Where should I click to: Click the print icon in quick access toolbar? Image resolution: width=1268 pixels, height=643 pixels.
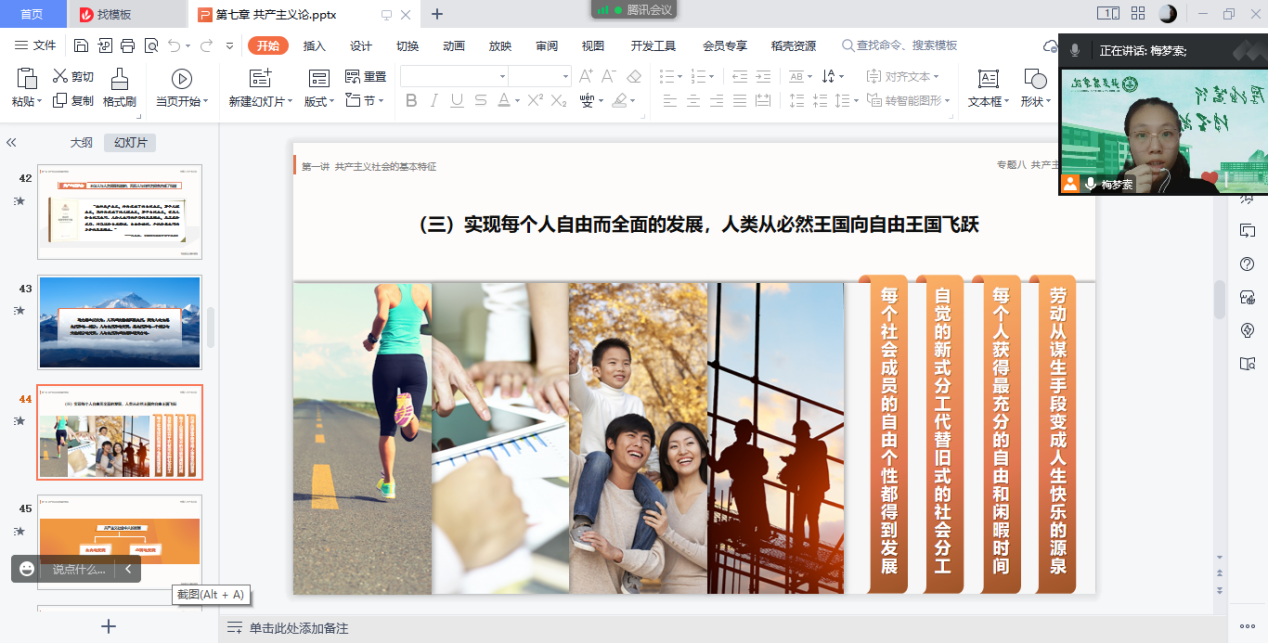point(127,46)
